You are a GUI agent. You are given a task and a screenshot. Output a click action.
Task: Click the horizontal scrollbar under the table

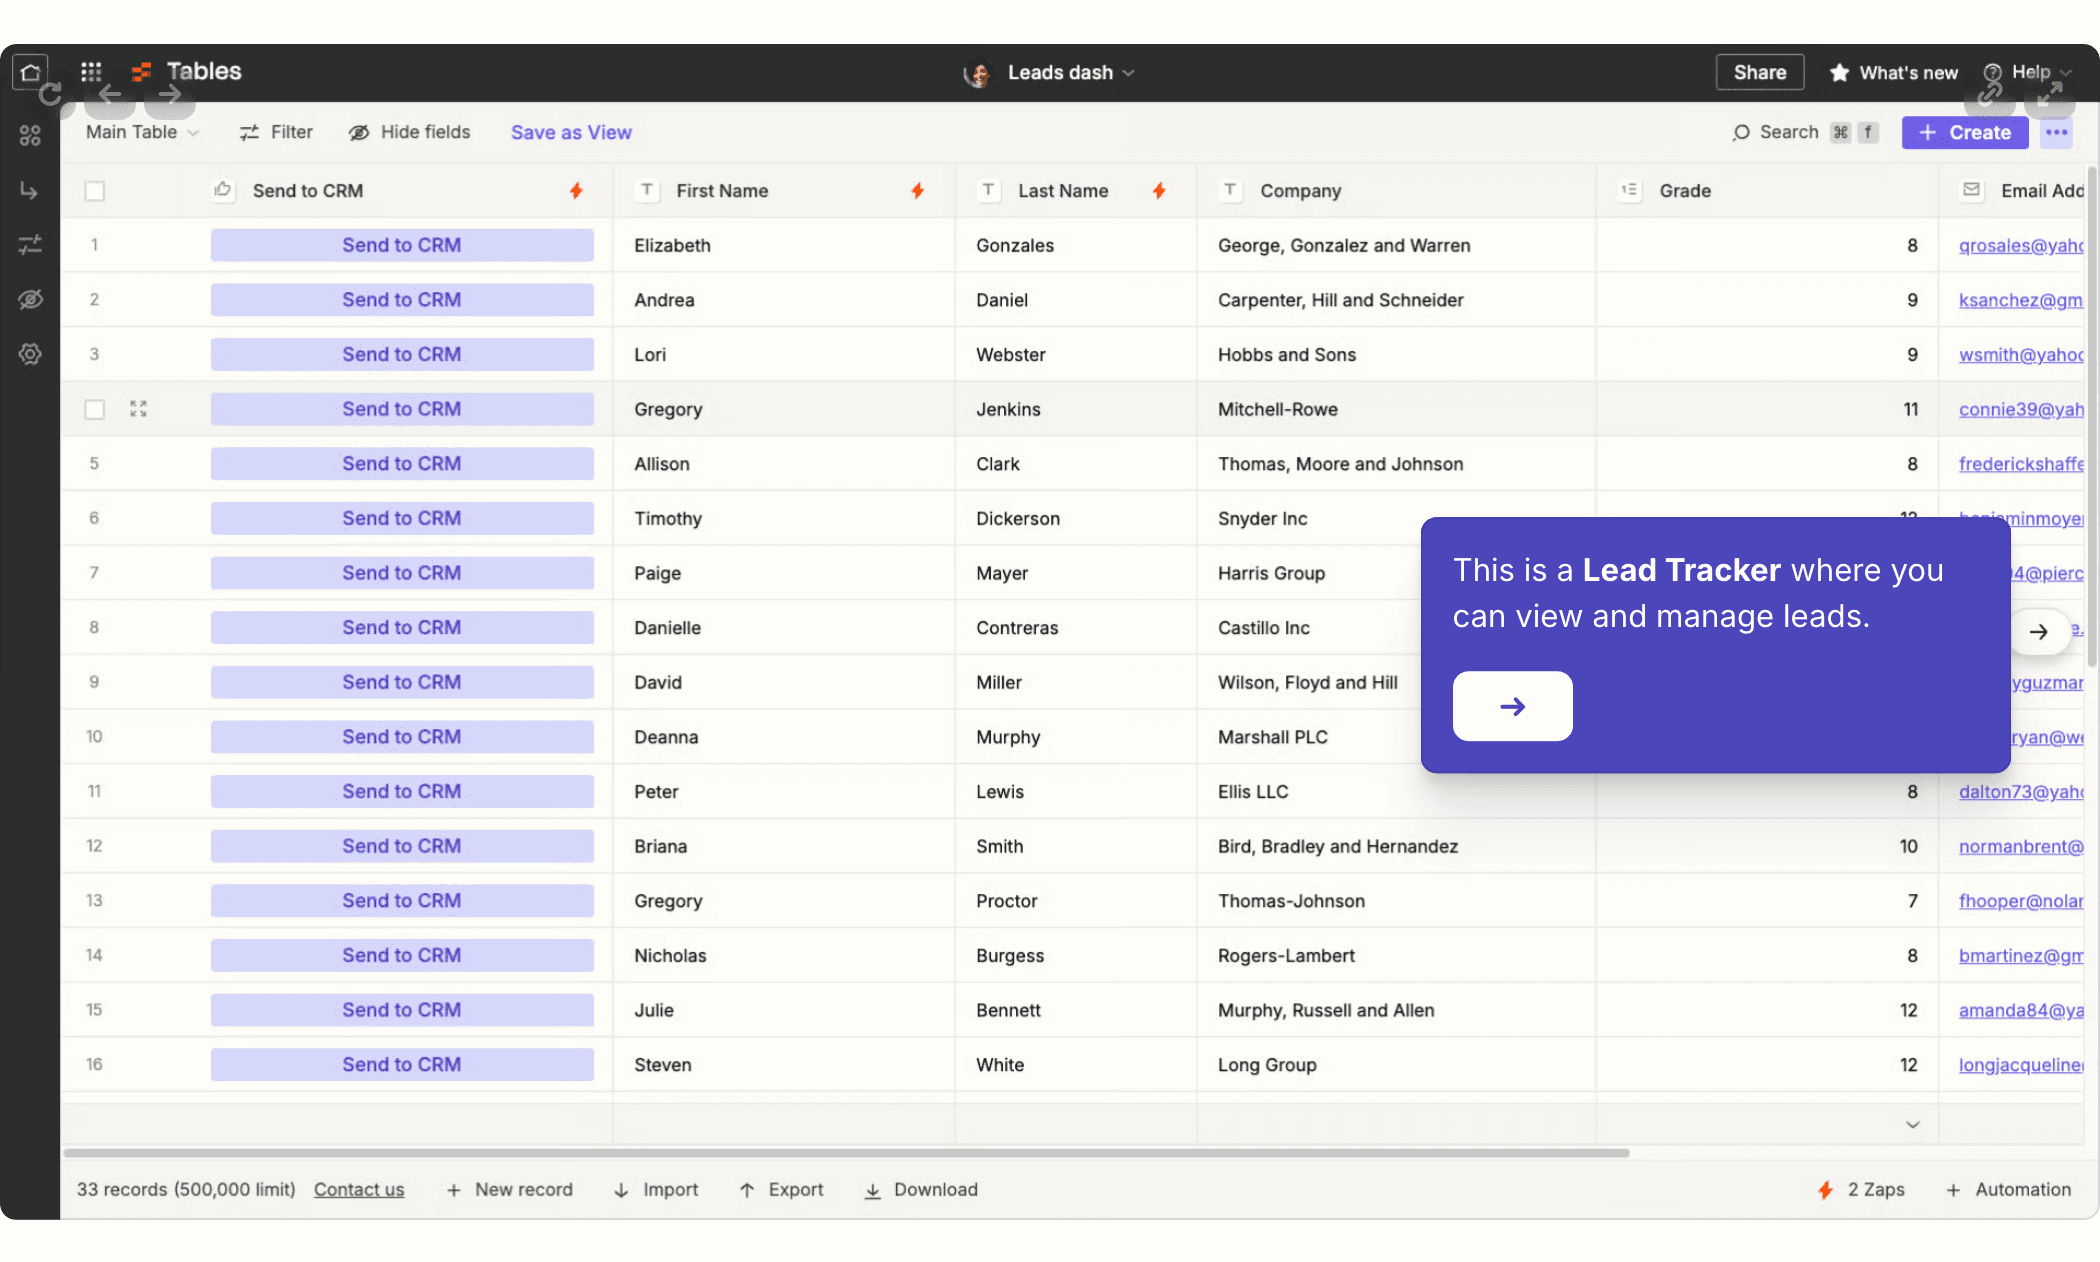[846, 1153]
